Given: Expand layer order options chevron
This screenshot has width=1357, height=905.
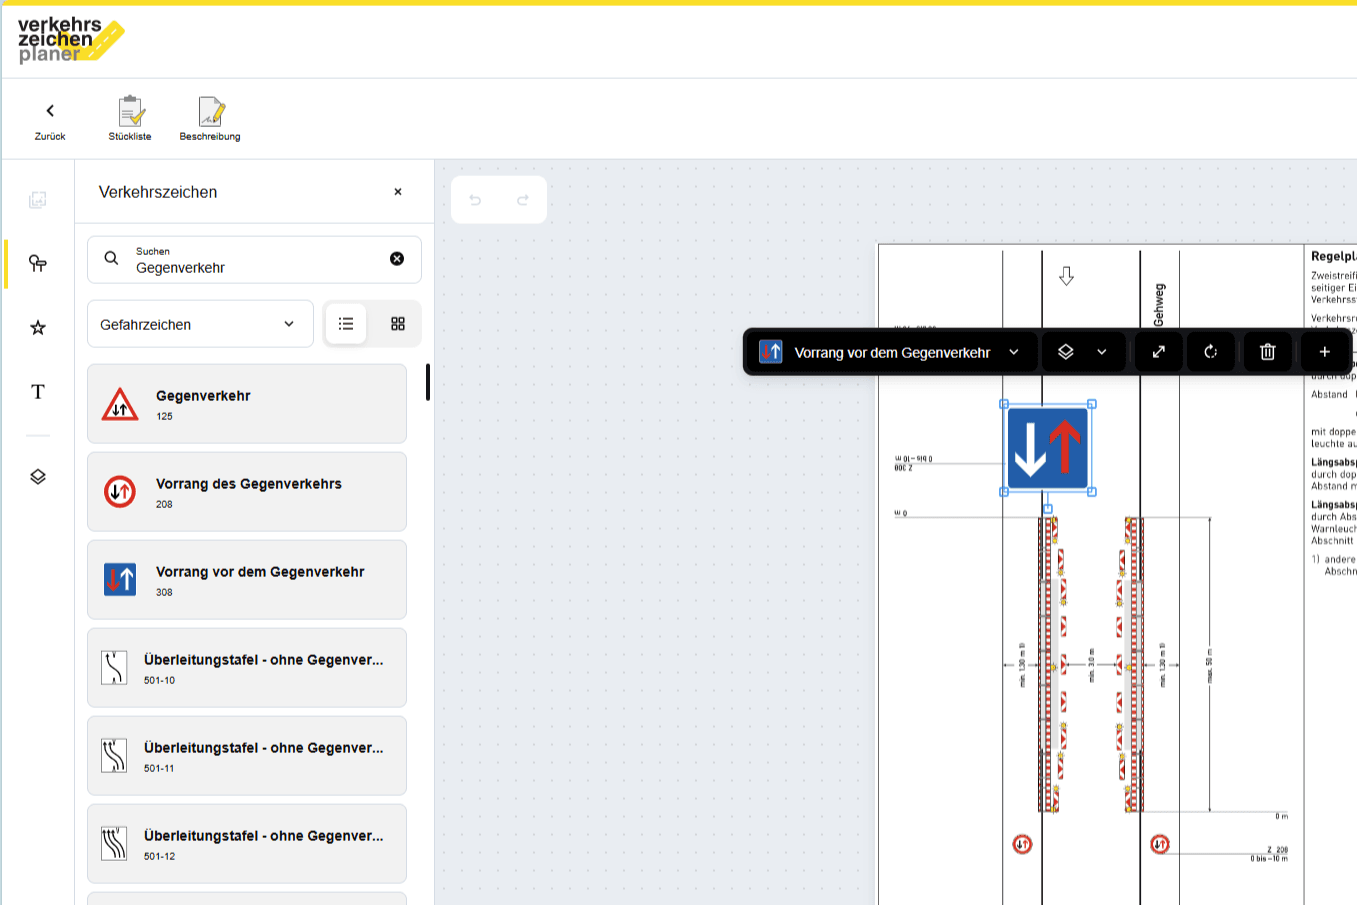Looking at the screenshot, I should pos(1102,352).
